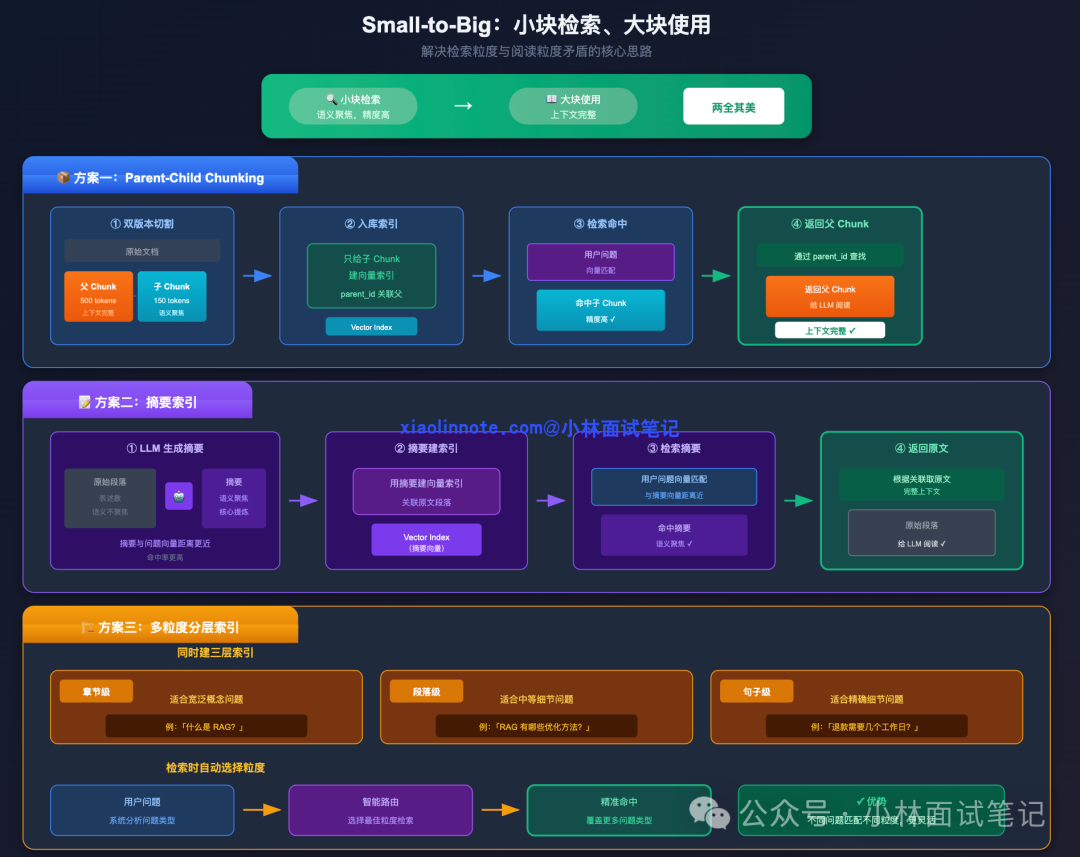Click the 两全其美 button
The height and width of the screenshot is (857, 1080).
733,105
